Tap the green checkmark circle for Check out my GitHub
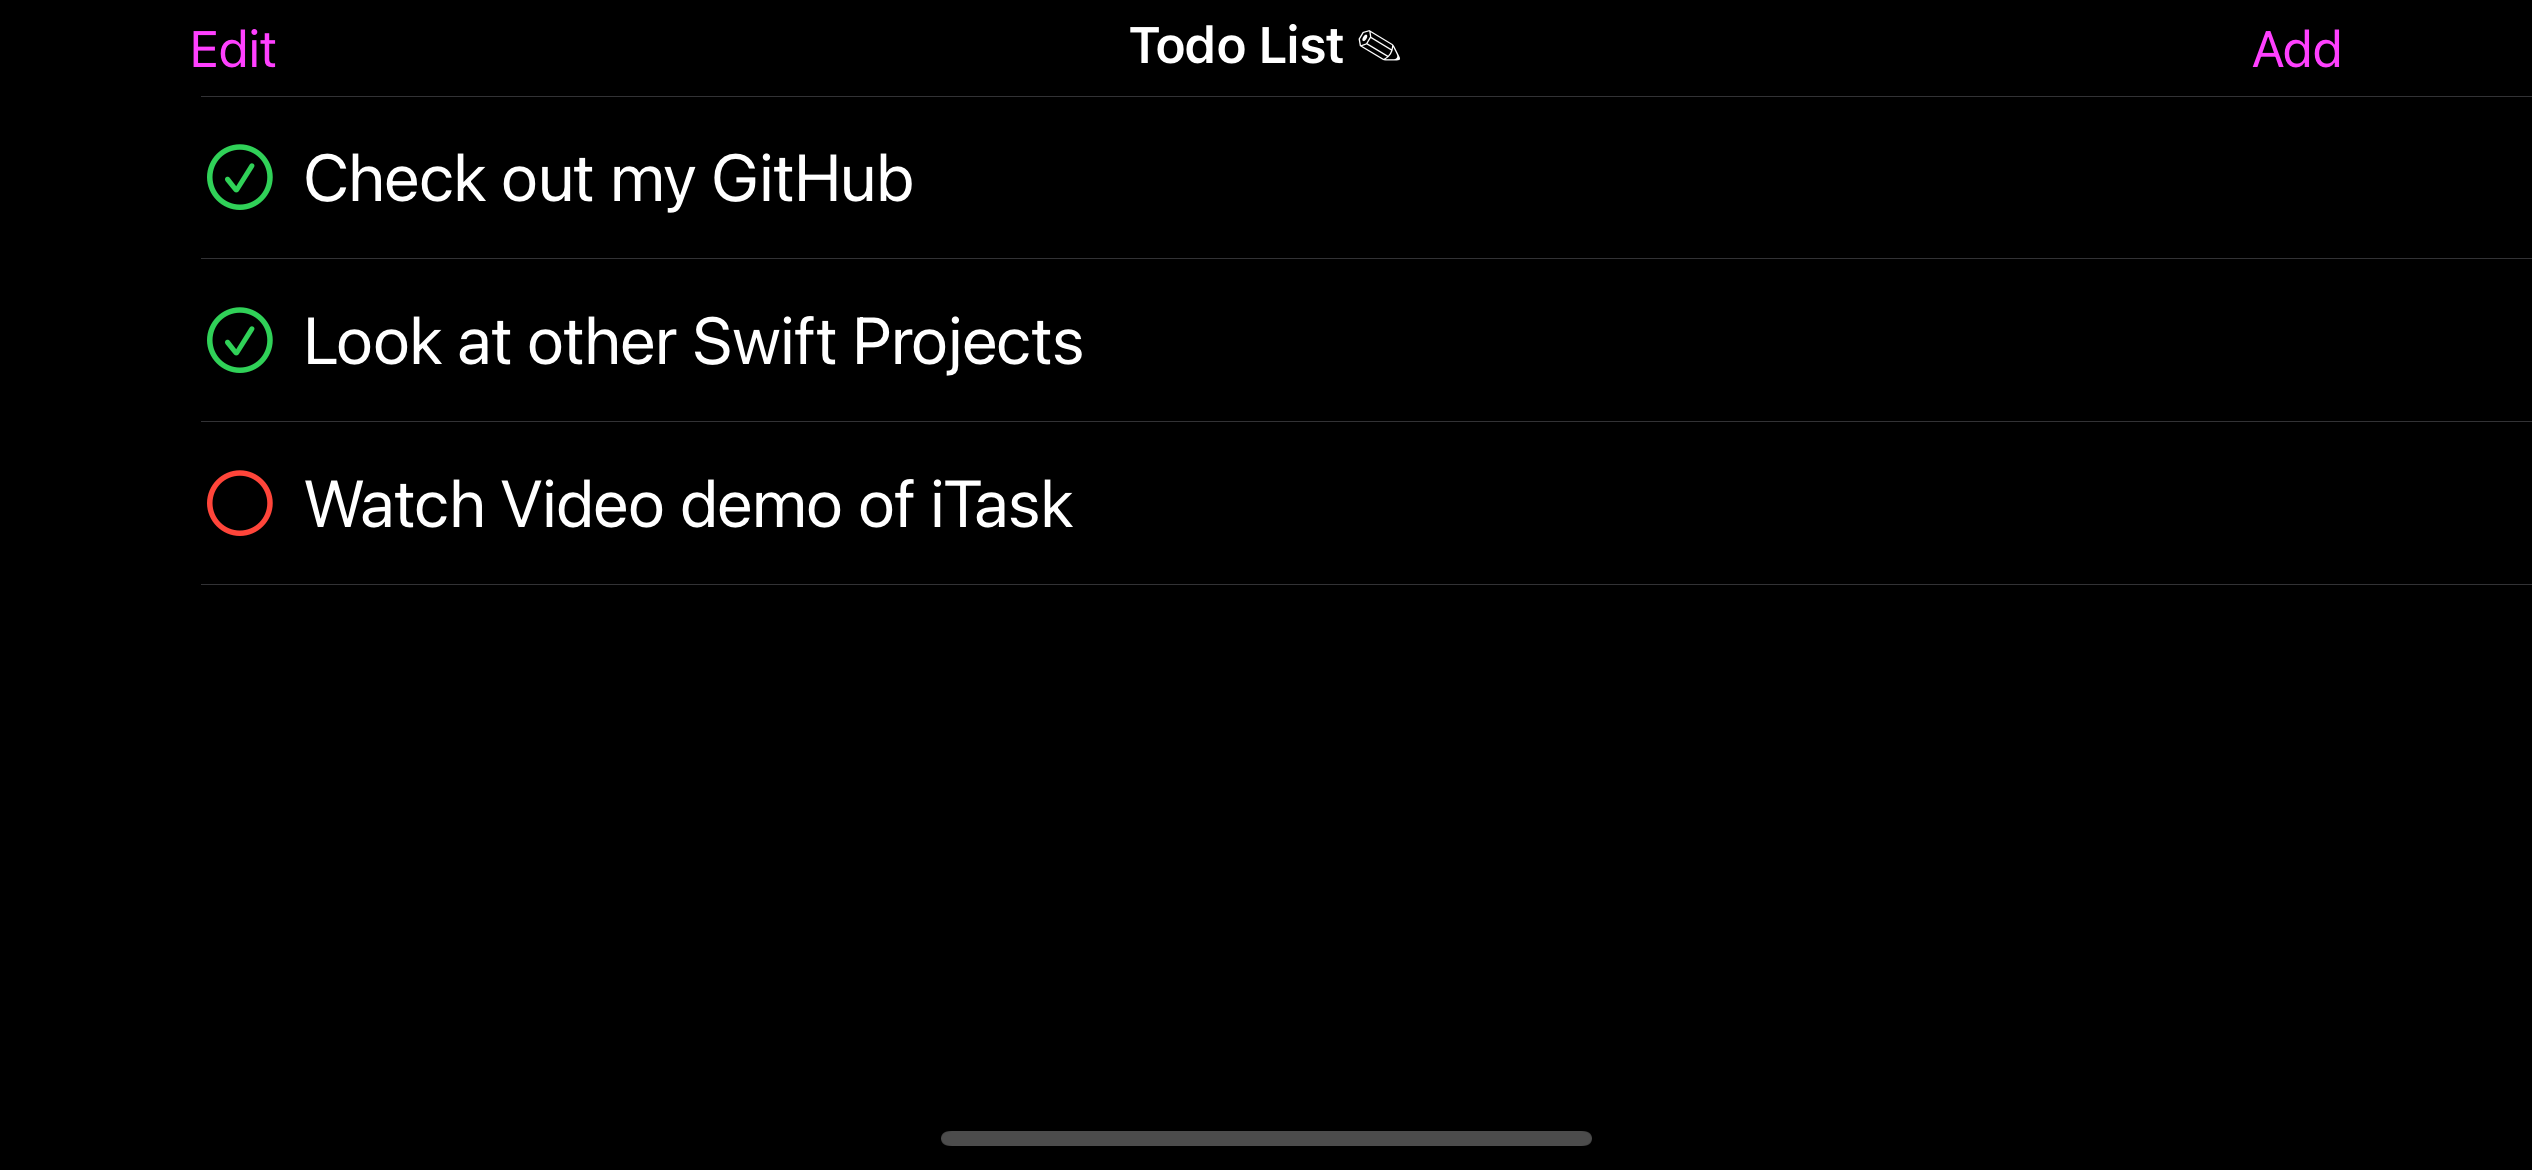The height and width of the screenshot is (1170, 2532). (239, 178)
